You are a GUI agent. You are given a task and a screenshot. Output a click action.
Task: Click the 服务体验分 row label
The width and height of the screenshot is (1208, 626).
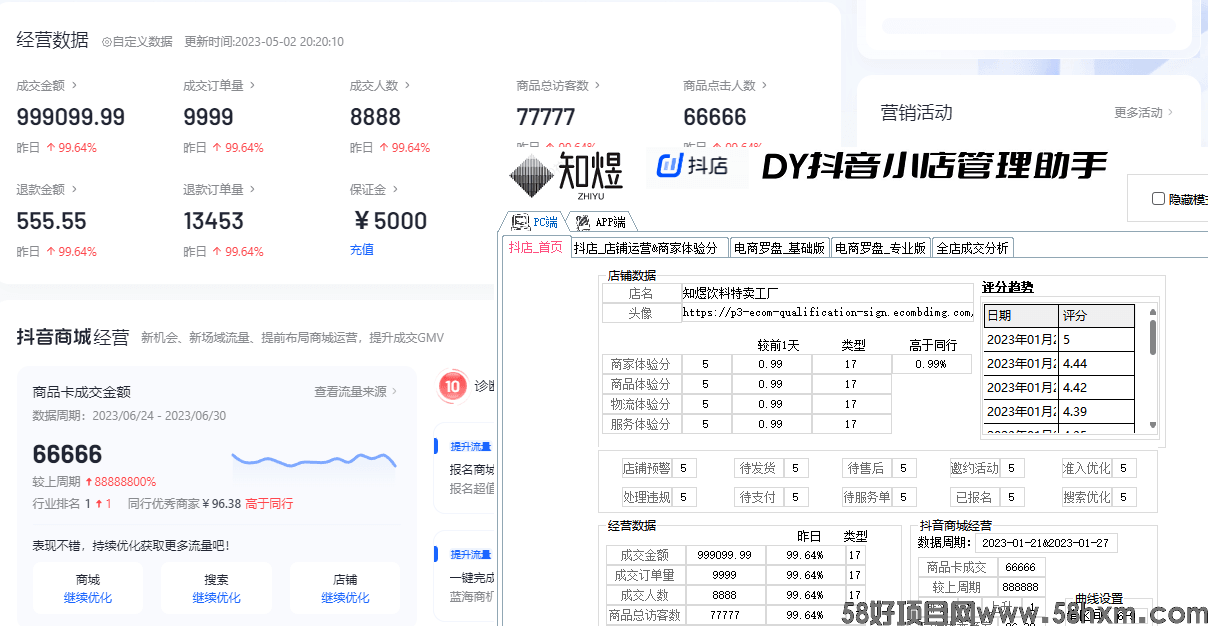pos(641,424)
